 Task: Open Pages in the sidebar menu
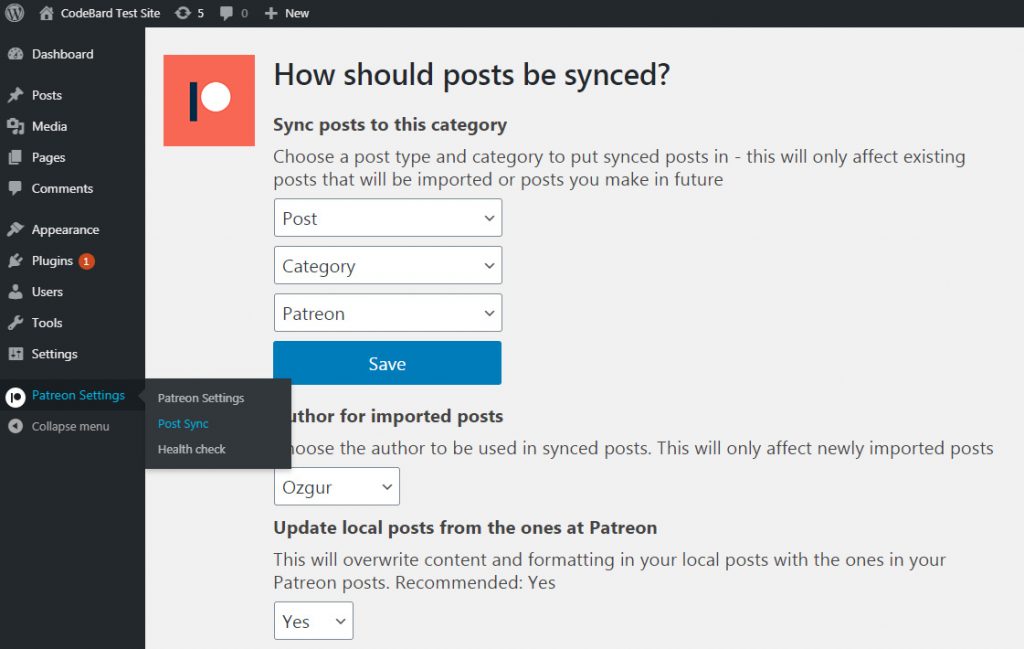pyautogui.click(x=48, y=157)
